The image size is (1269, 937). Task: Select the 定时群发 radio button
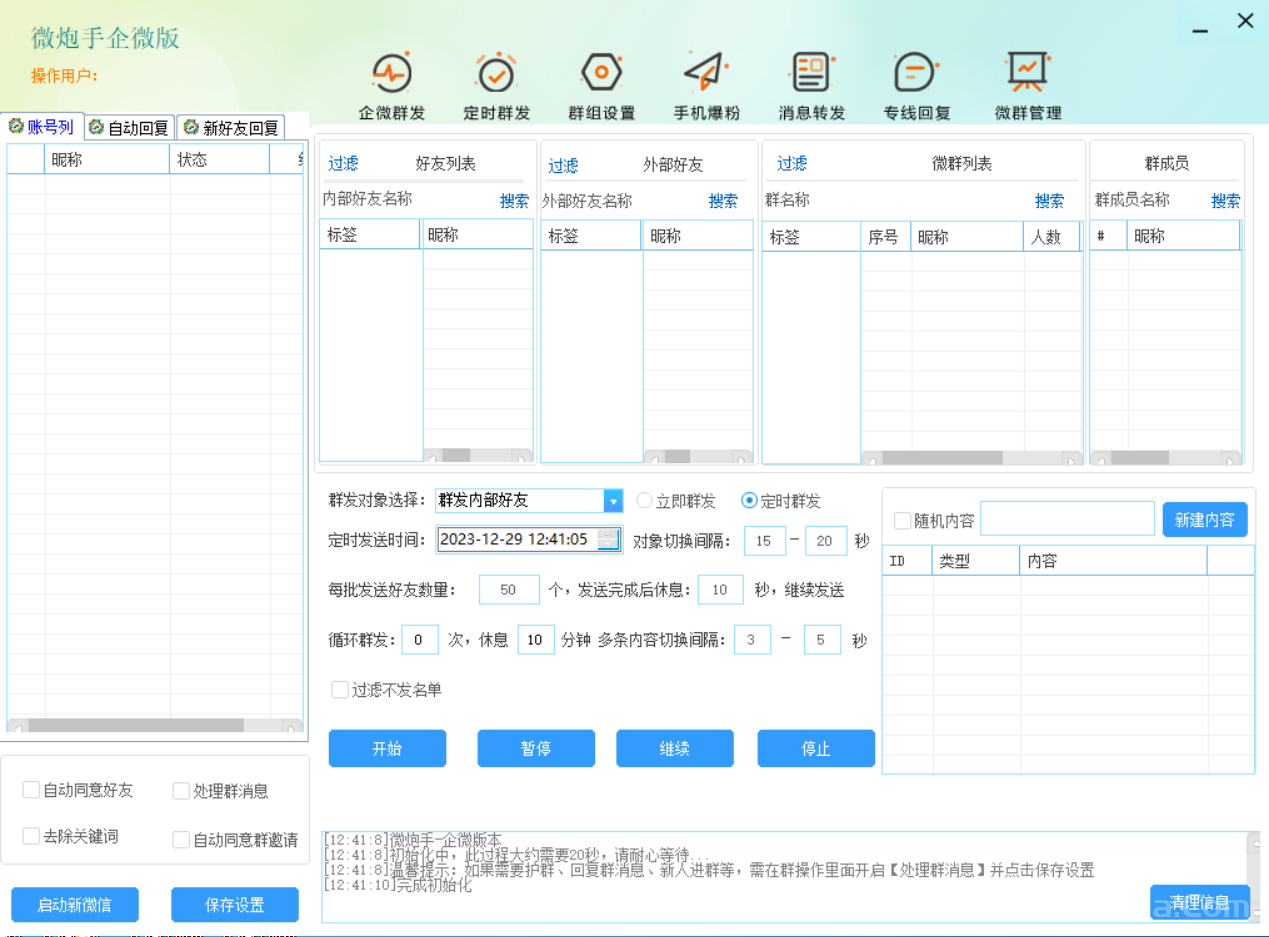click(x=750, y=501)
